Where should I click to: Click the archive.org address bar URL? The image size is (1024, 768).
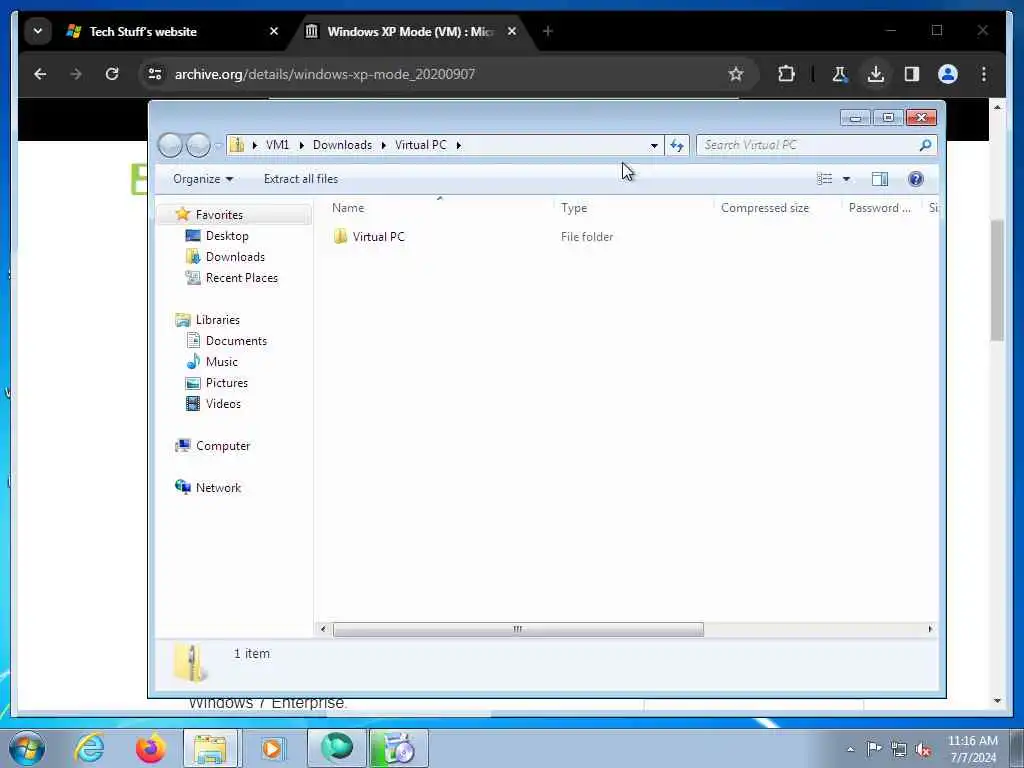pos(325,74)
